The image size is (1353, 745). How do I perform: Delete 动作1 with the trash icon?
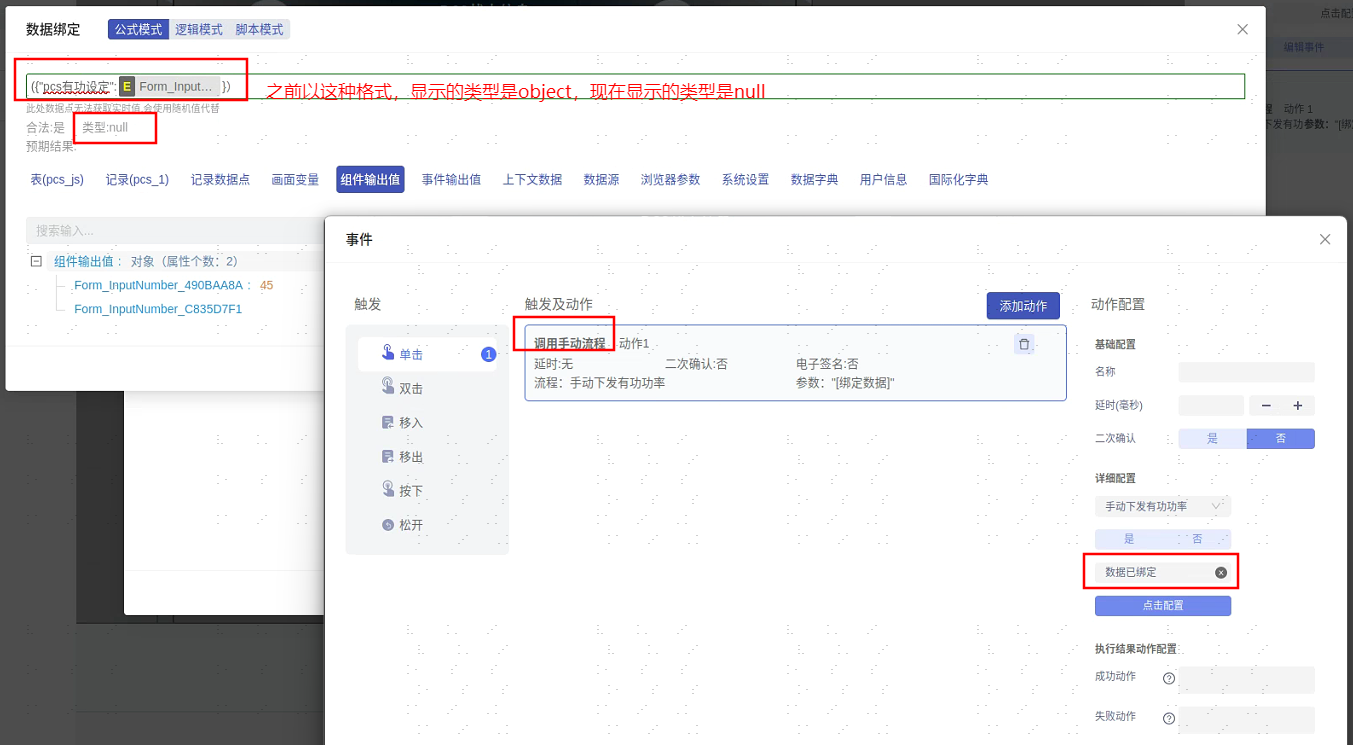point(1024,344)
